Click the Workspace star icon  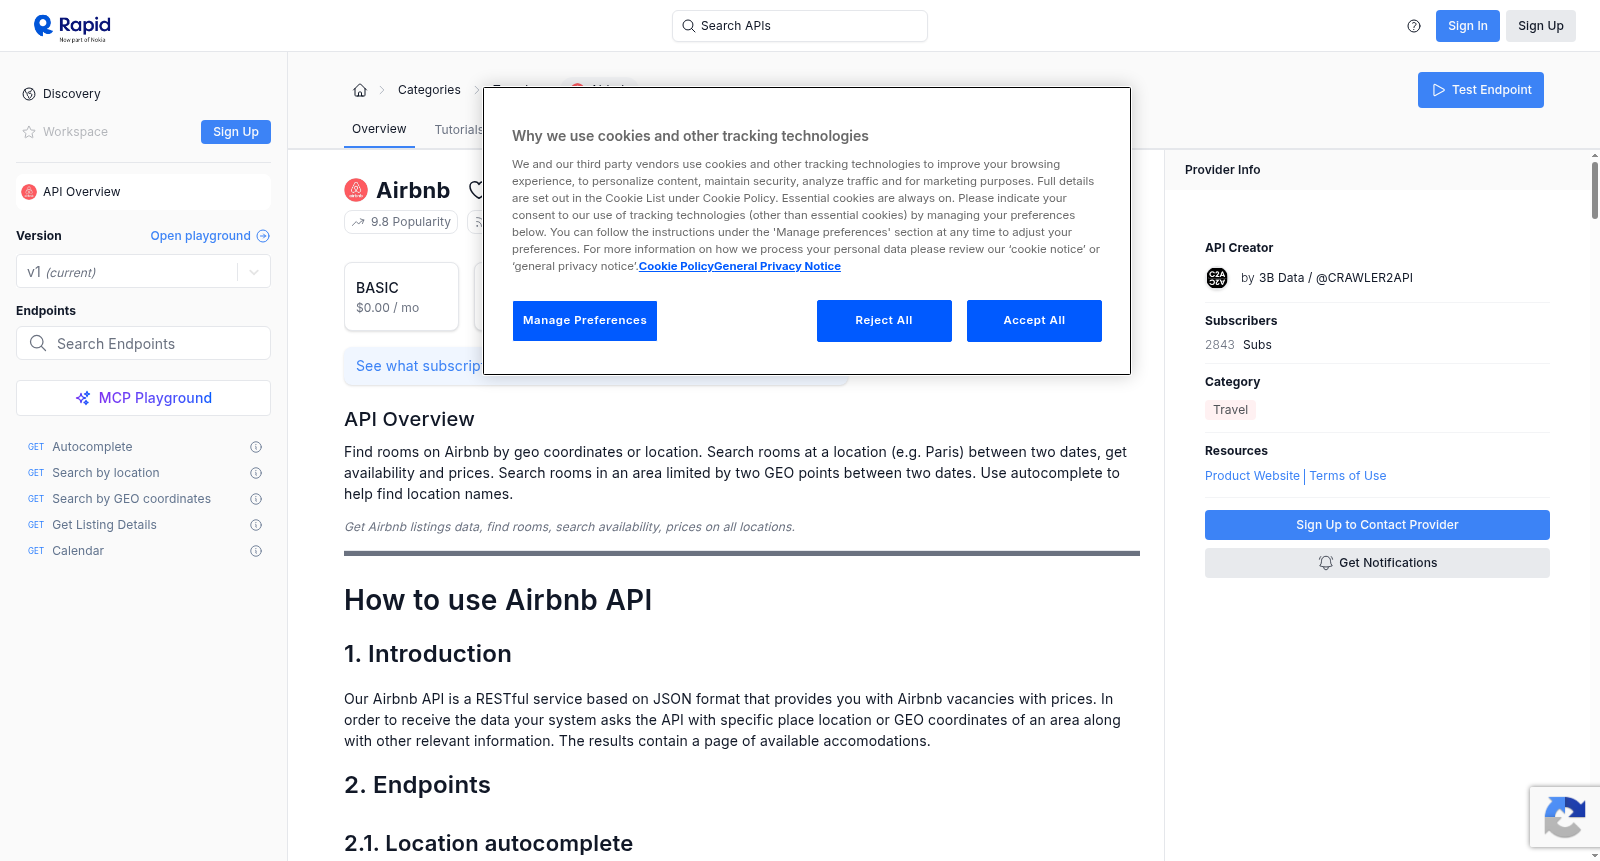click(29, 132)
